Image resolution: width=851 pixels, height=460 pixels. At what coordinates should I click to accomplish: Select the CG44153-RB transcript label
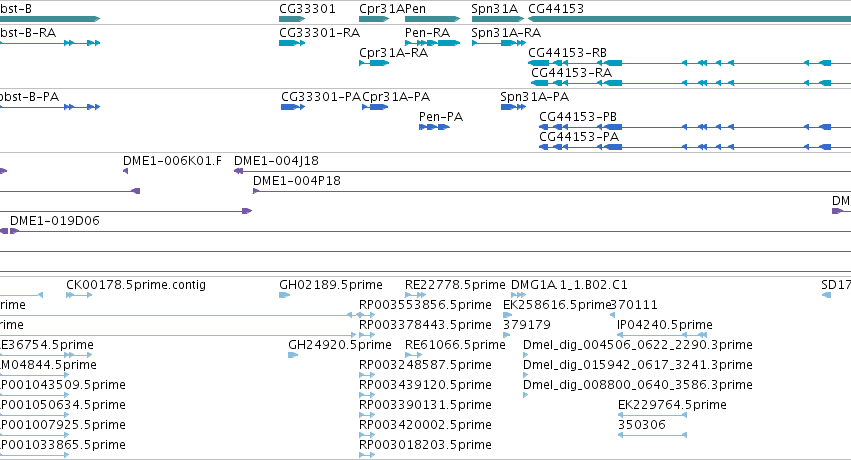[x=567, y=53]
